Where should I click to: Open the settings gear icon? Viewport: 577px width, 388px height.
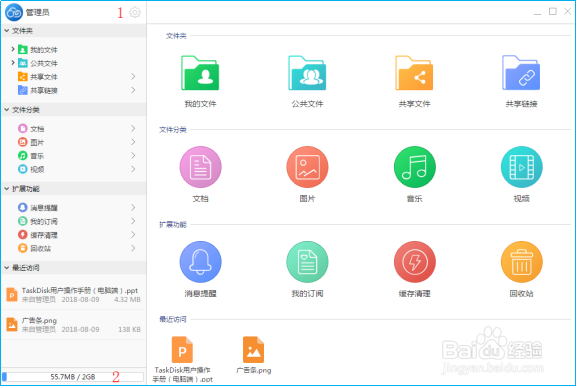135,13
